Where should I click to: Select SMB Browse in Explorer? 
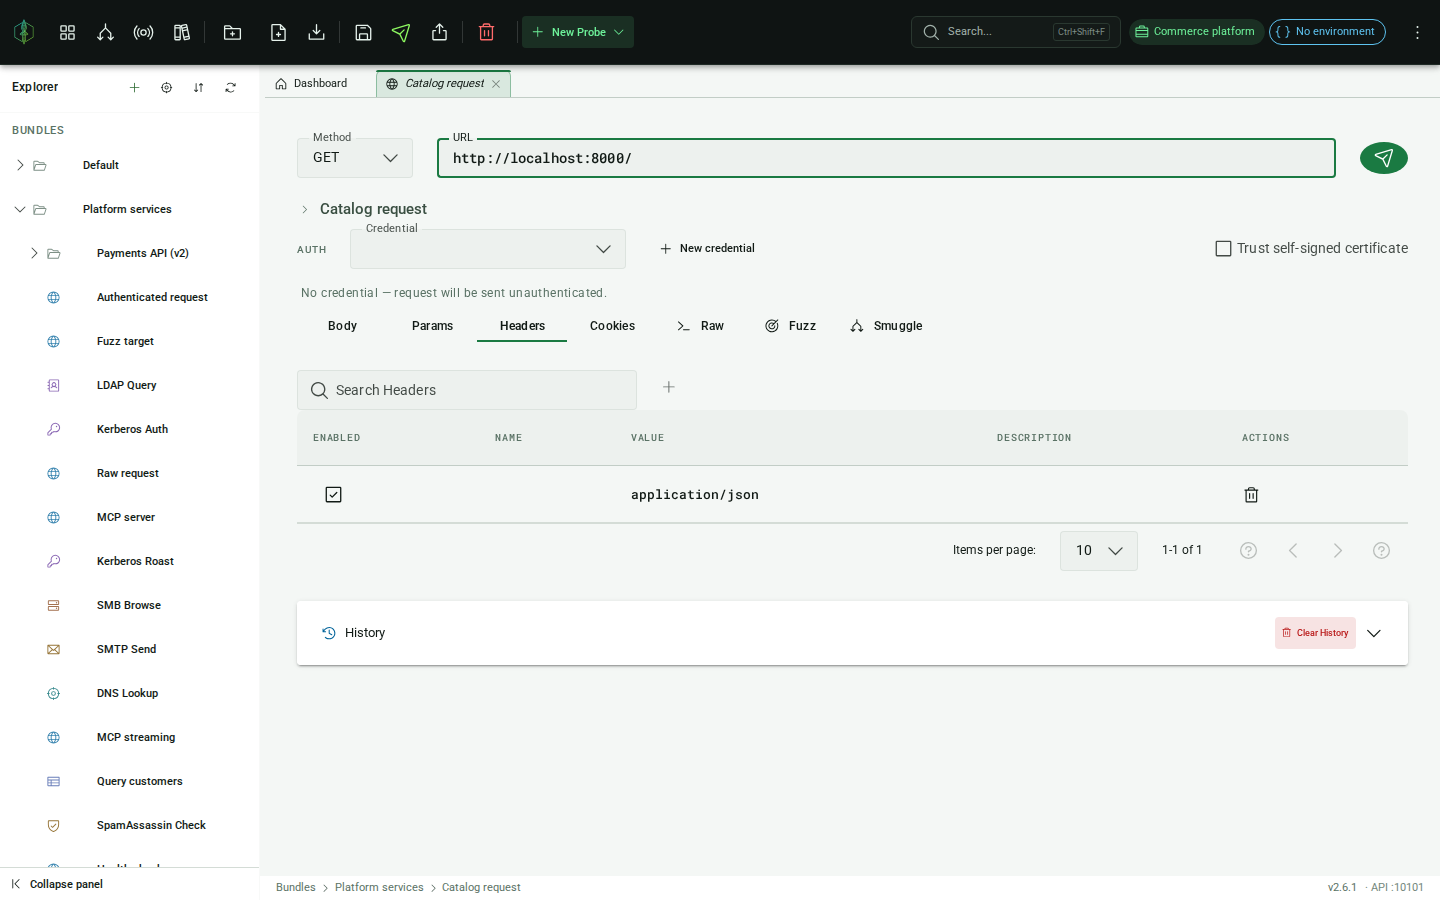(130, 605)
